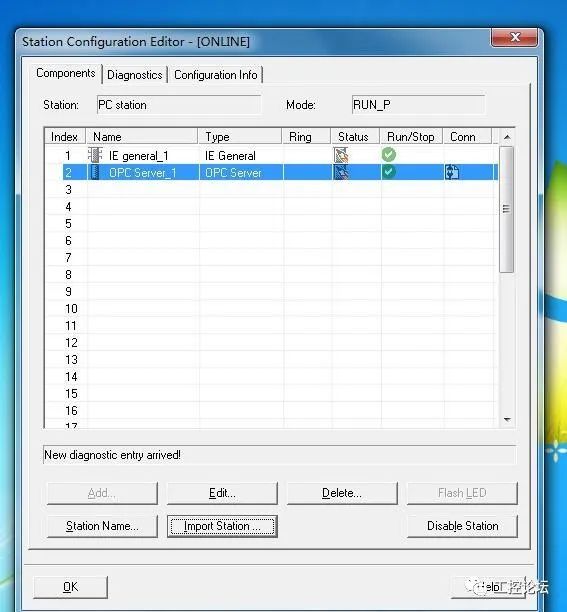Click connection icon in OPC Server_1 row

click(x=452, y=172)
